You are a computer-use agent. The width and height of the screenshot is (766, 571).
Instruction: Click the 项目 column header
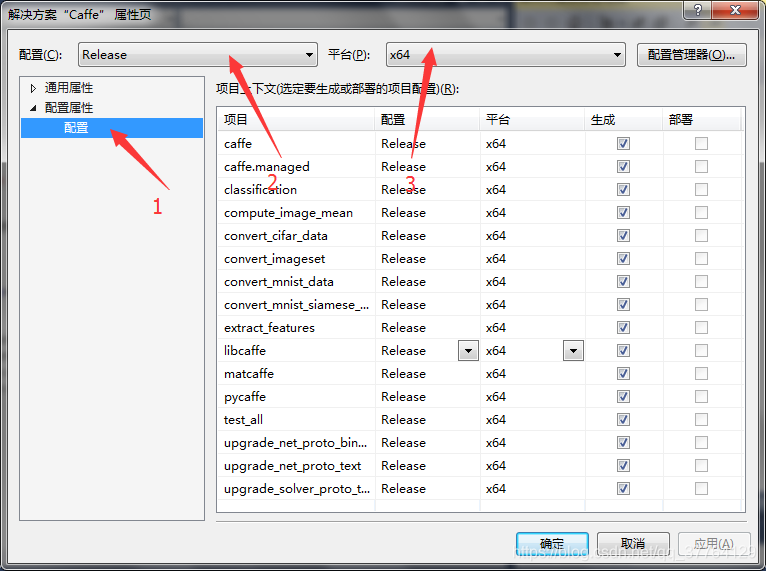(x=296, y=120)
